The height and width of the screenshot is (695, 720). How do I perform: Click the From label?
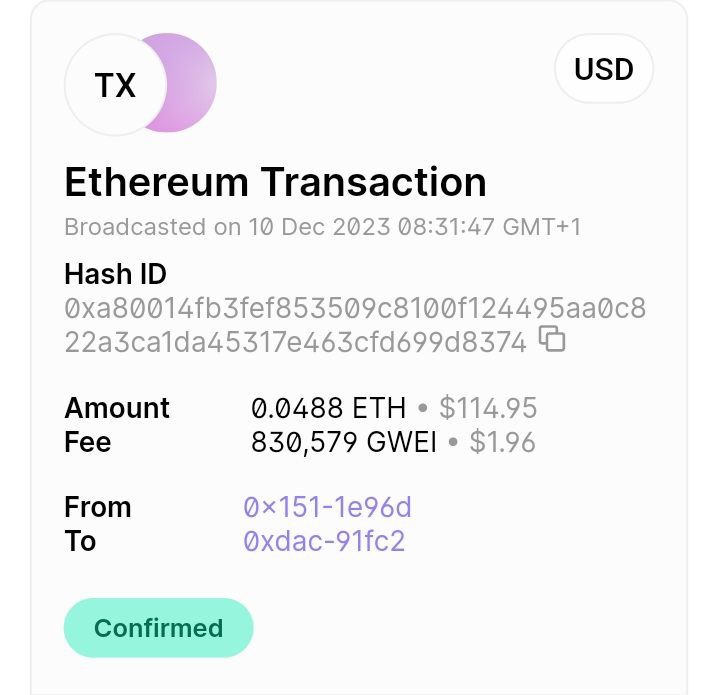(98, 507)
